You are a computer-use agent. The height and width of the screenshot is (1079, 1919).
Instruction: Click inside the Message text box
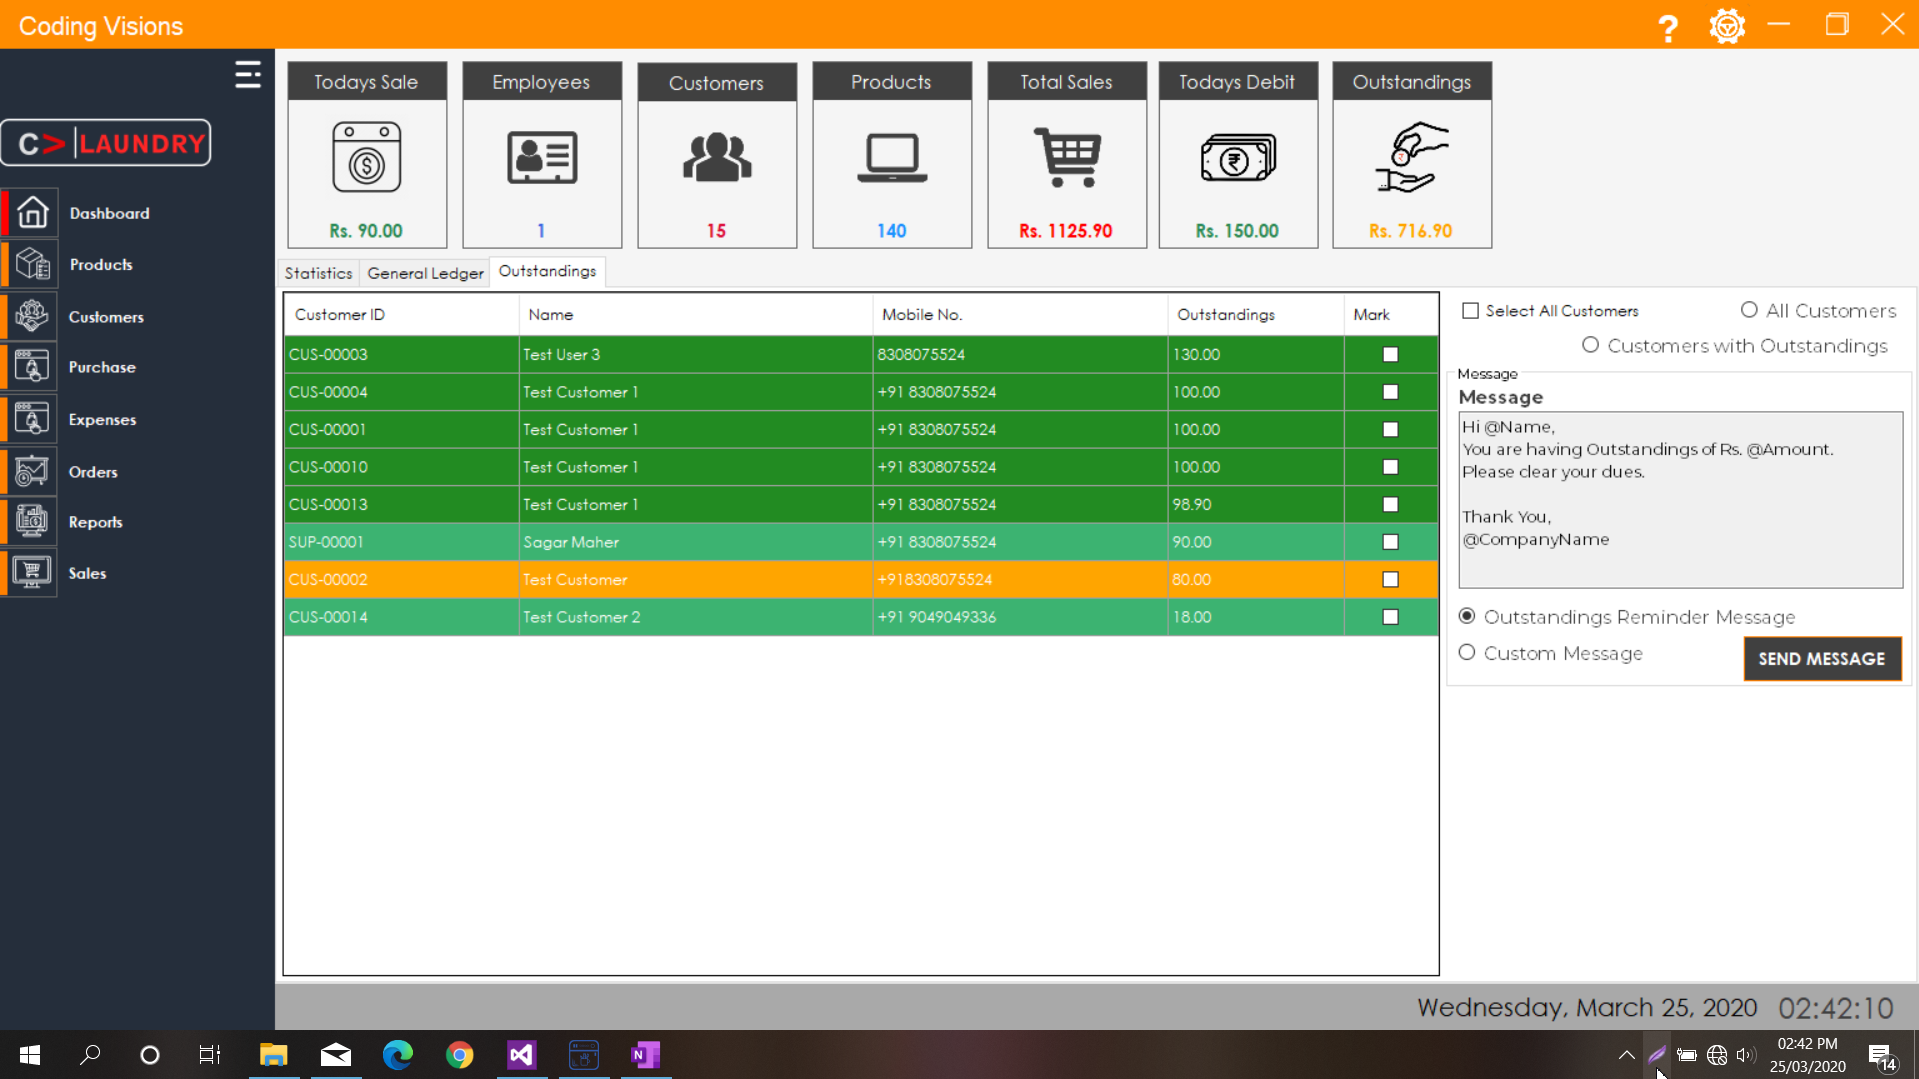point(1680,500)
